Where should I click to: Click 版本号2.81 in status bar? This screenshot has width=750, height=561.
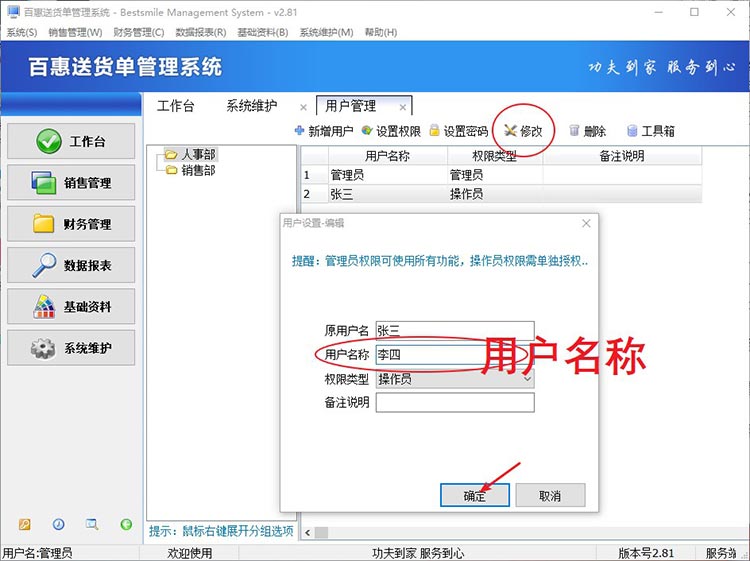click(646, 553)
